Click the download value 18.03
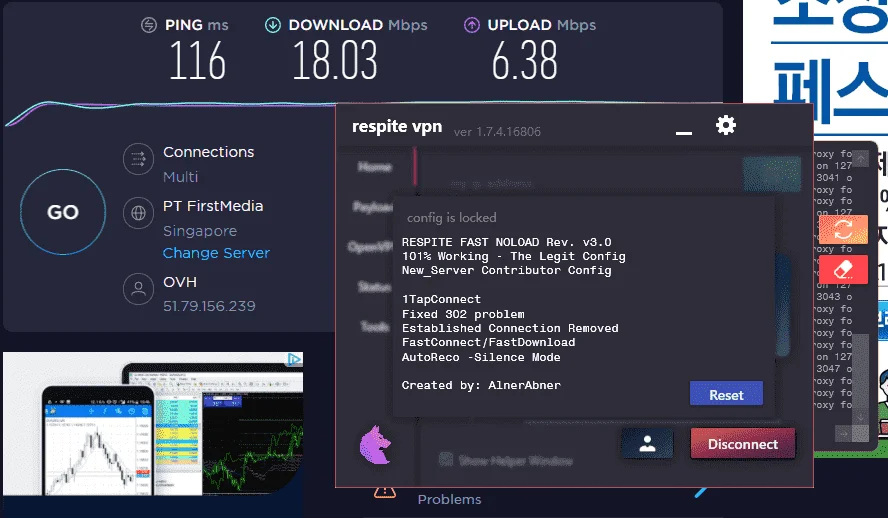888x518 pixels. click(x=335, y=61)
